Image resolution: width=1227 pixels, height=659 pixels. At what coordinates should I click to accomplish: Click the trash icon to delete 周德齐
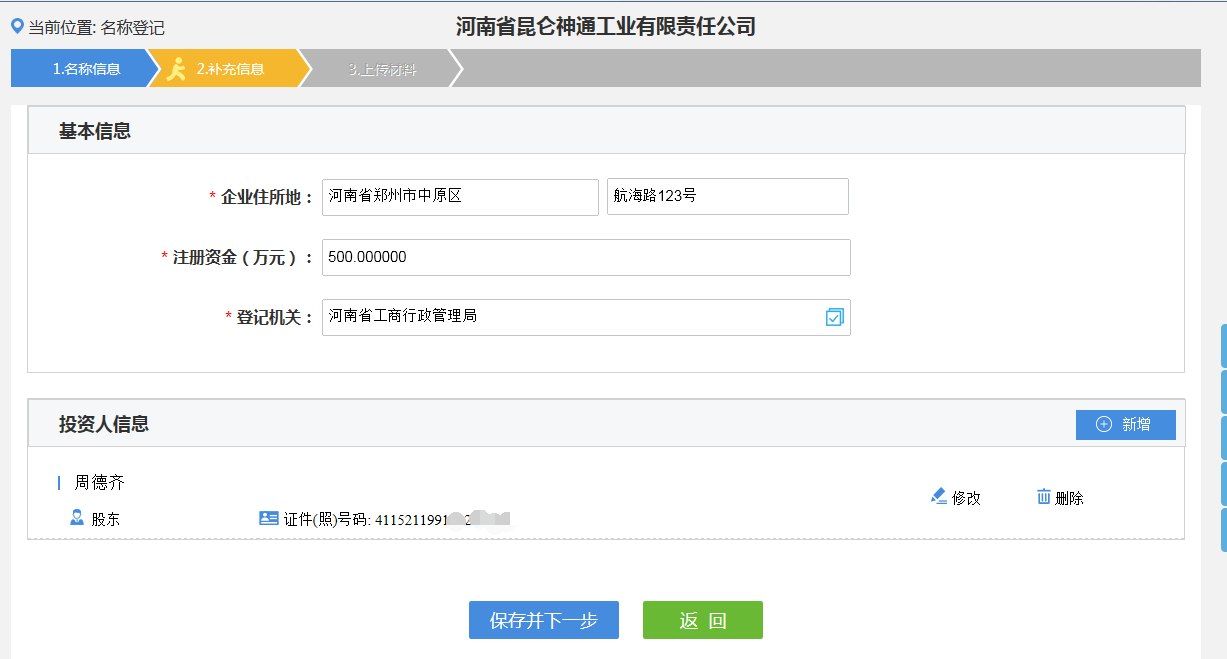click(1042, 495)
